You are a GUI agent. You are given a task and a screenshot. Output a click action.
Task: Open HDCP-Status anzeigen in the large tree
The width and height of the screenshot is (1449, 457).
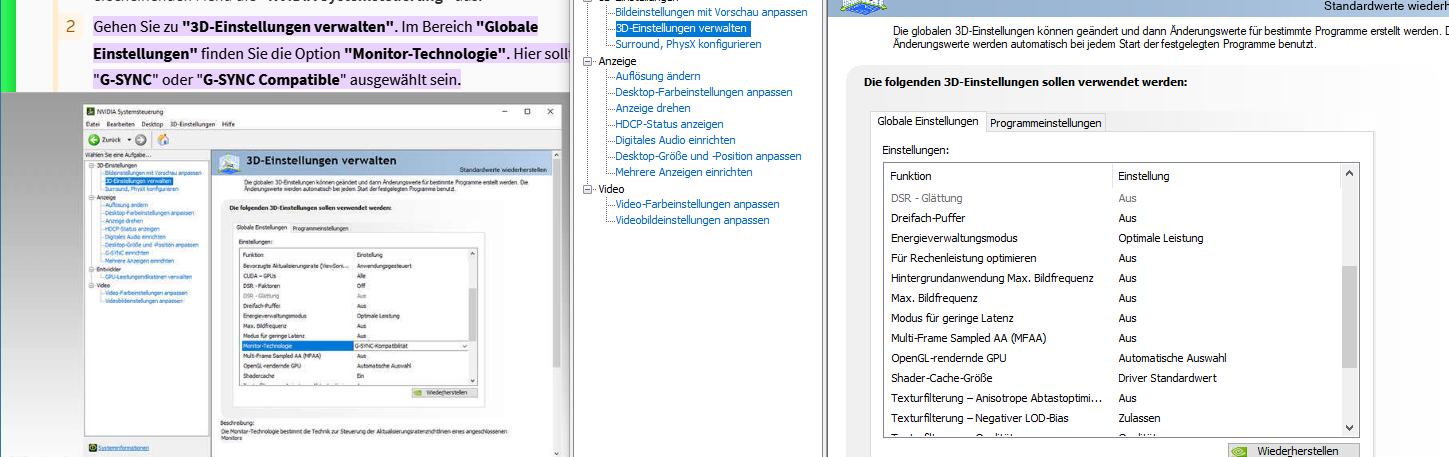669,124
